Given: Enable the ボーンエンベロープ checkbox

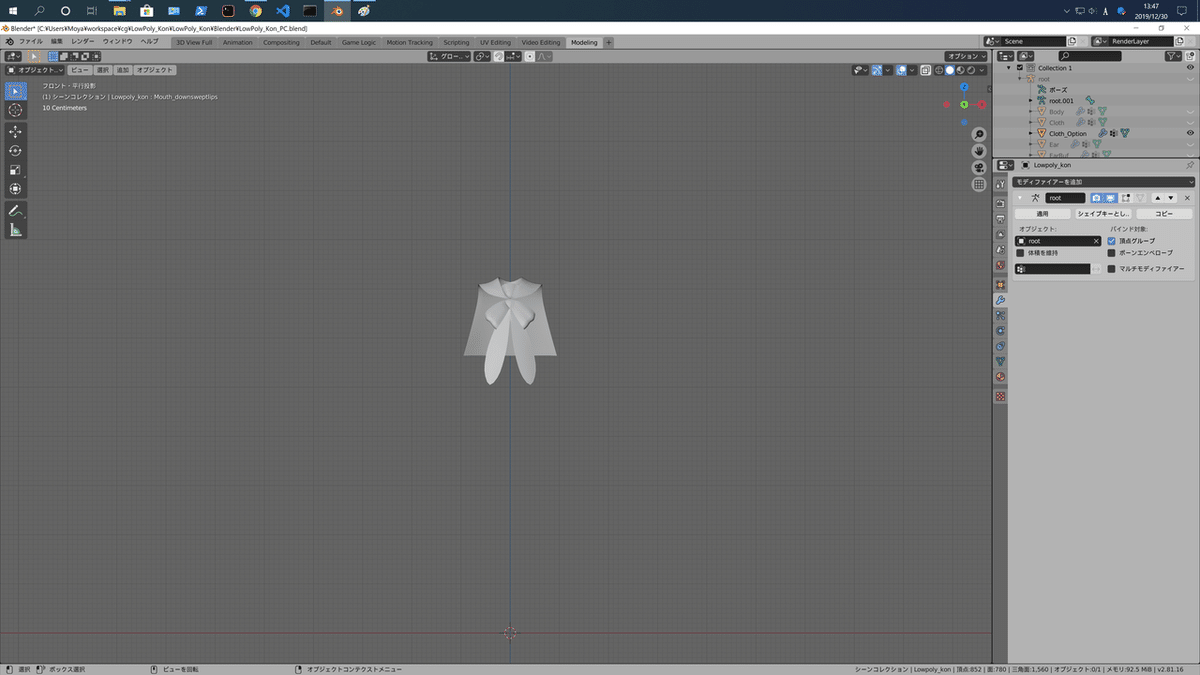Looking at the screenshot, I should tap(1112, 253).
